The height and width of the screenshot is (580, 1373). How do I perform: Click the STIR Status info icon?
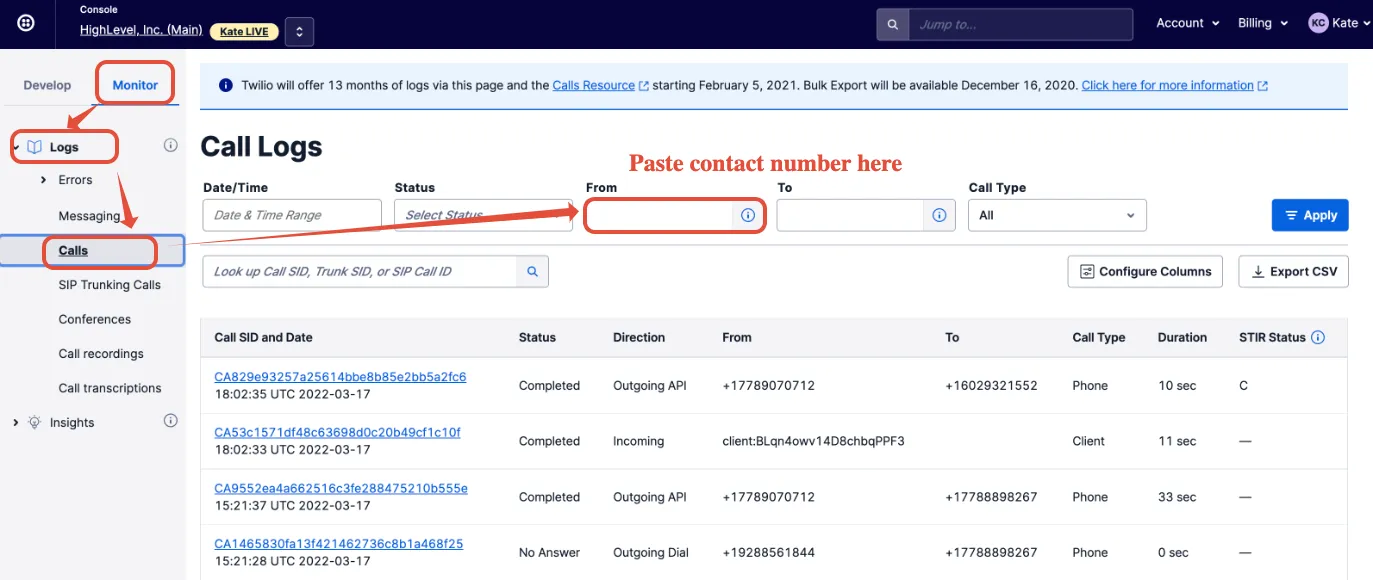pos(1318,337)
